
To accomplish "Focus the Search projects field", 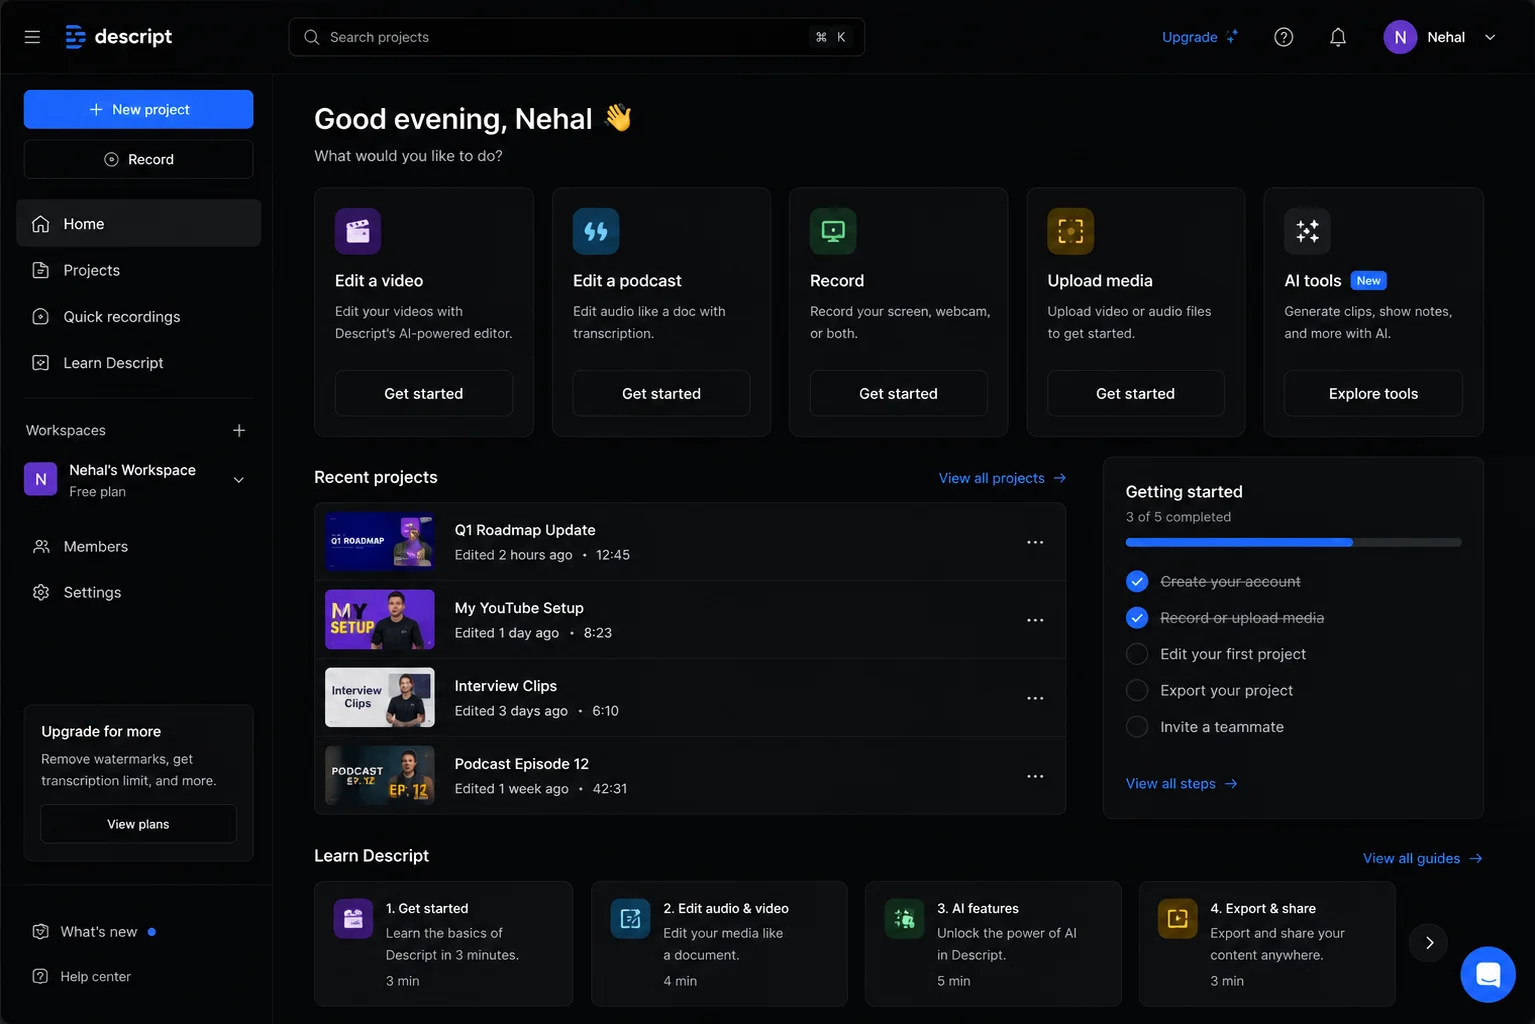I will tap(577, 37).
